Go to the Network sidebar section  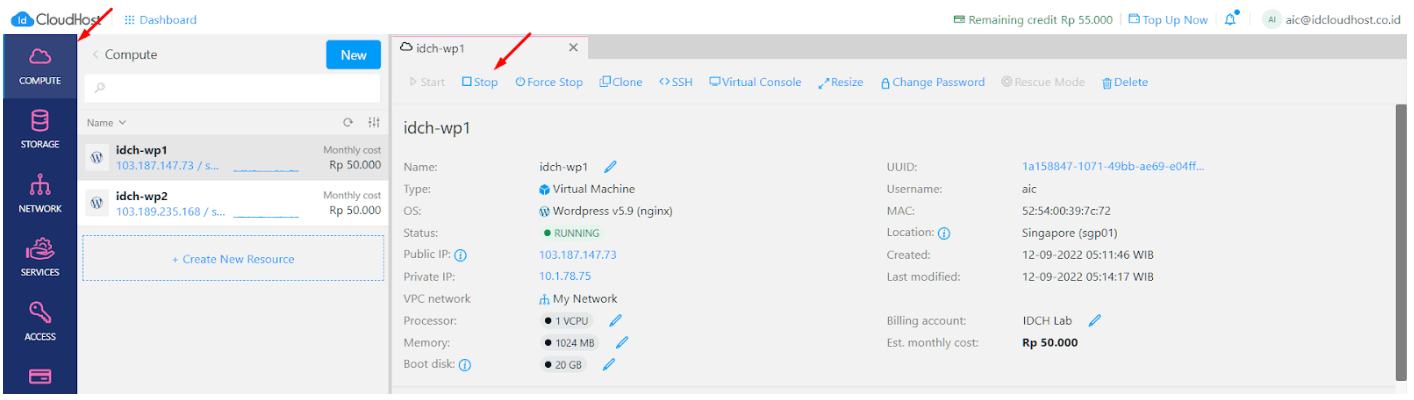tap(40, 194)
